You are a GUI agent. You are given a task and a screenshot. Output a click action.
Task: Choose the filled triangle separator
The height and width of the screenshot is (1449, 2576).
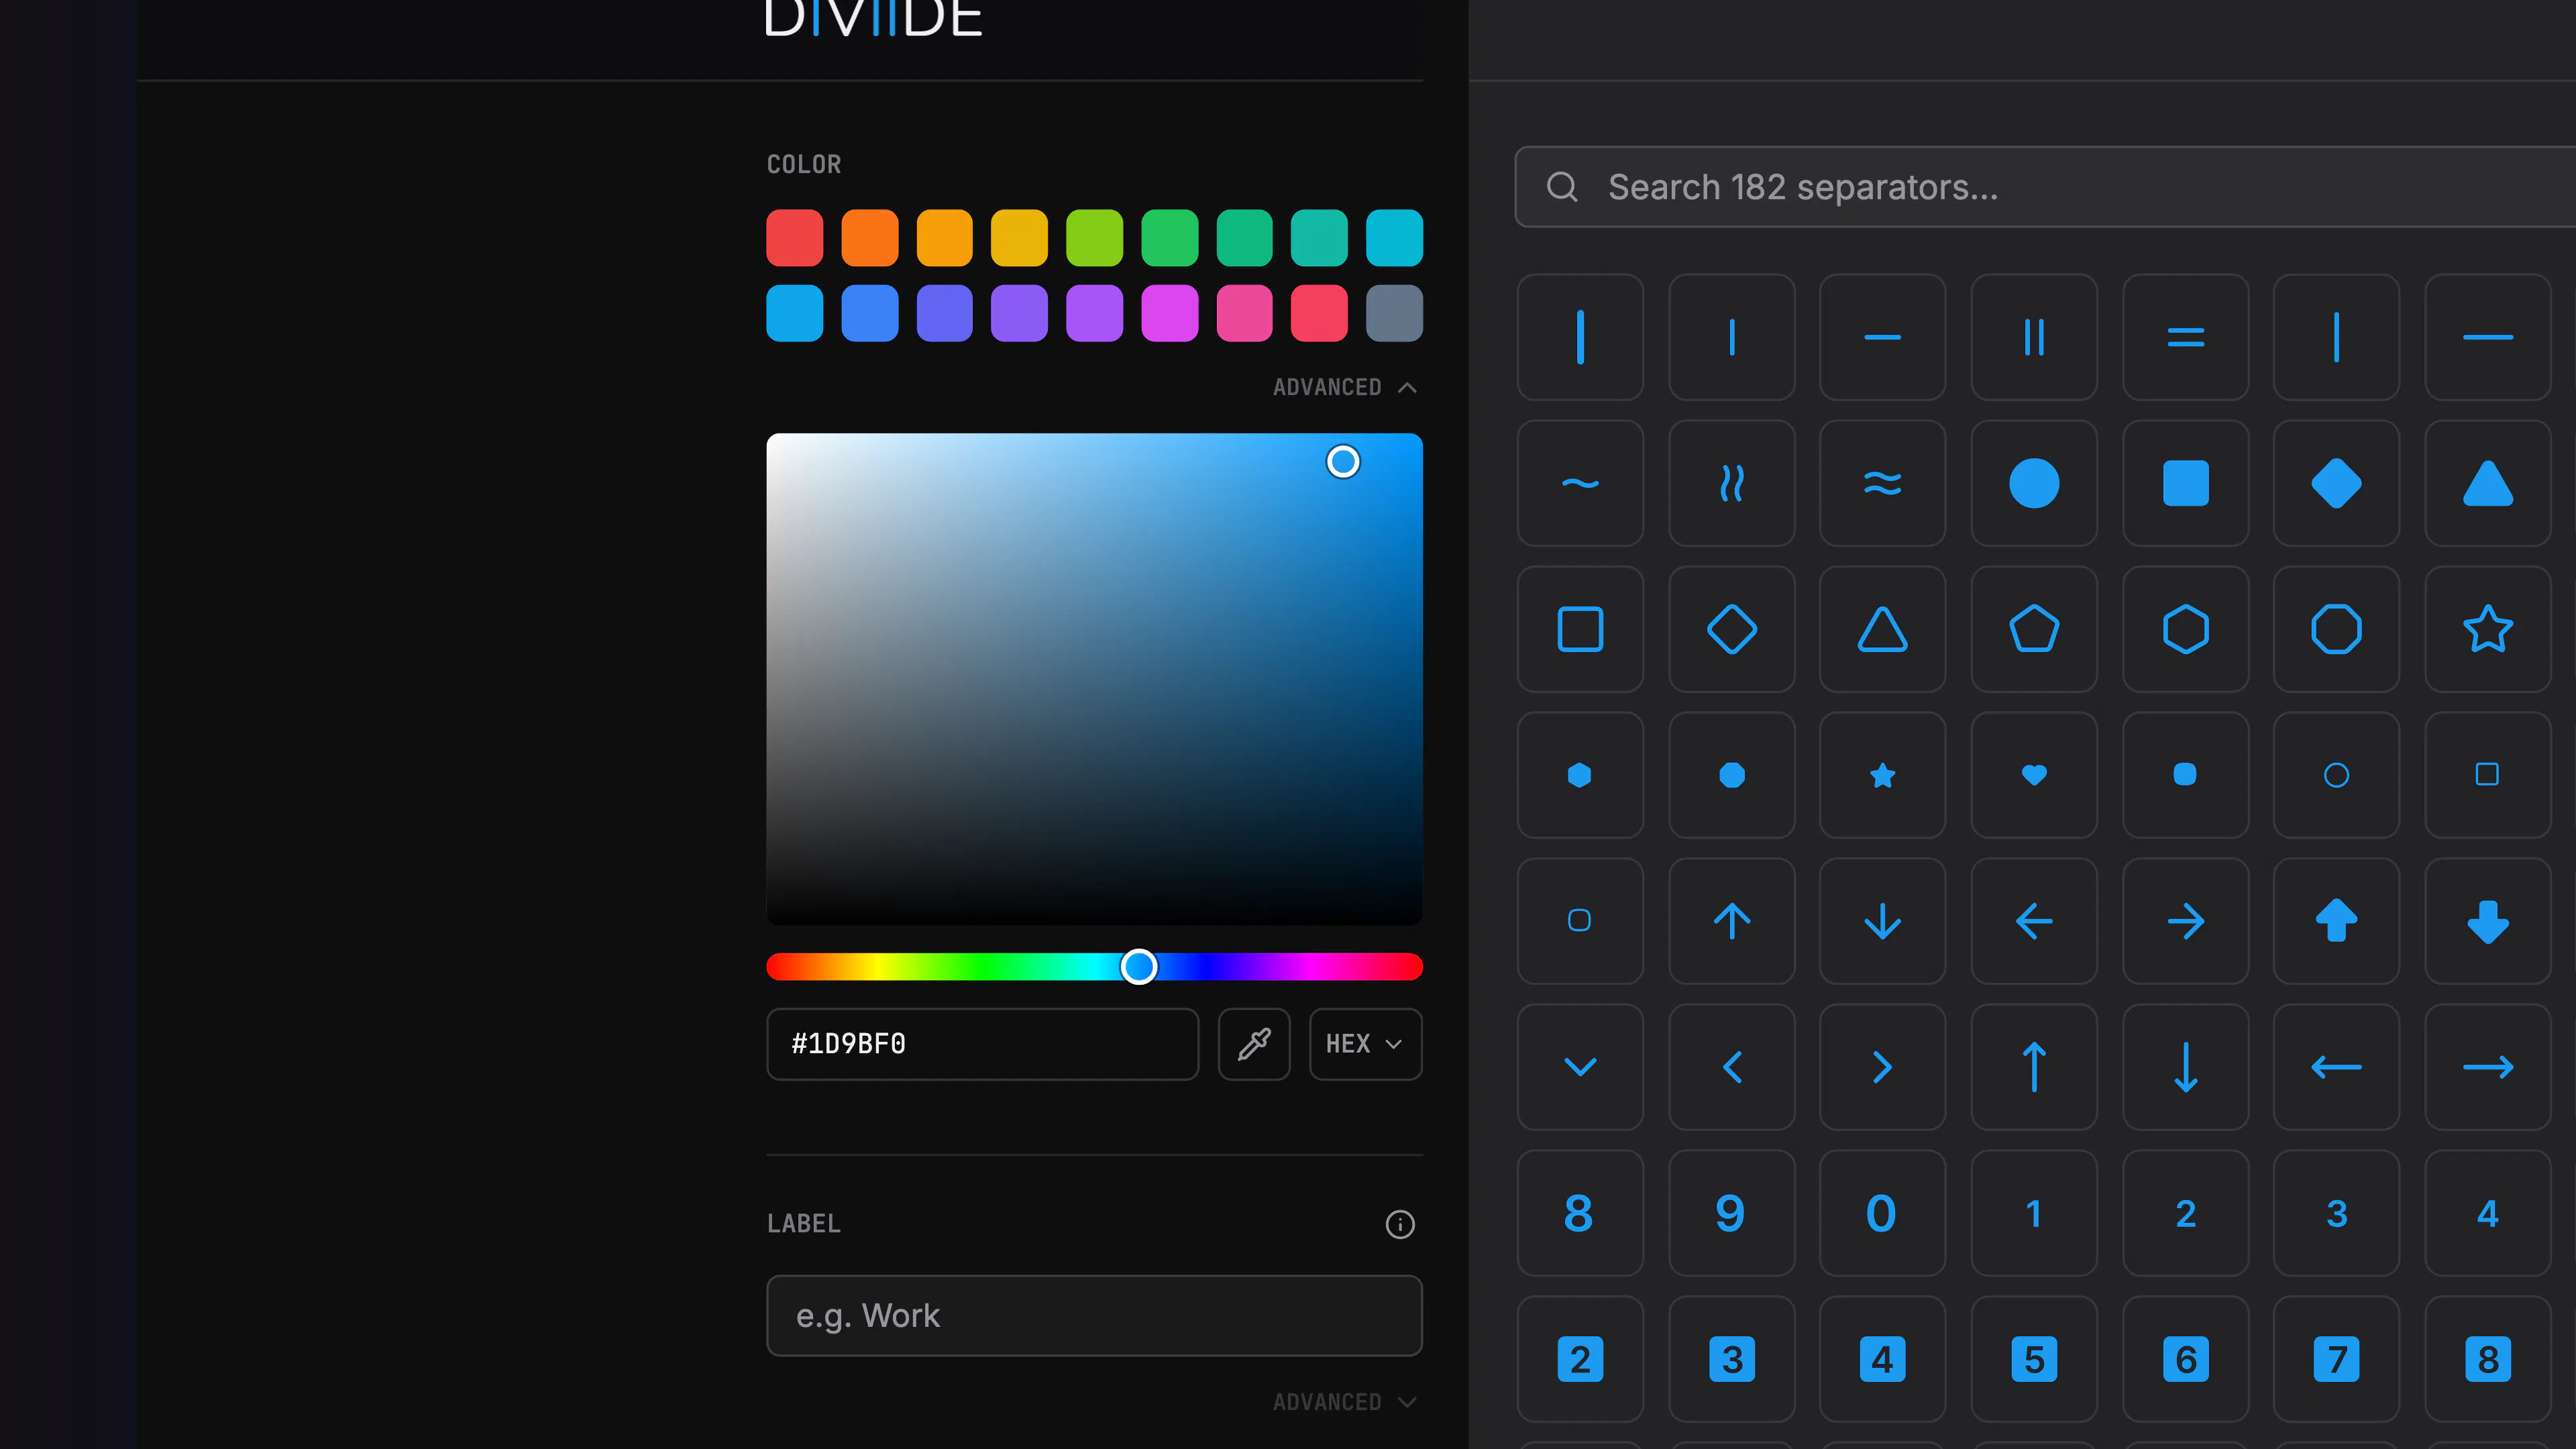[2487, 483]
